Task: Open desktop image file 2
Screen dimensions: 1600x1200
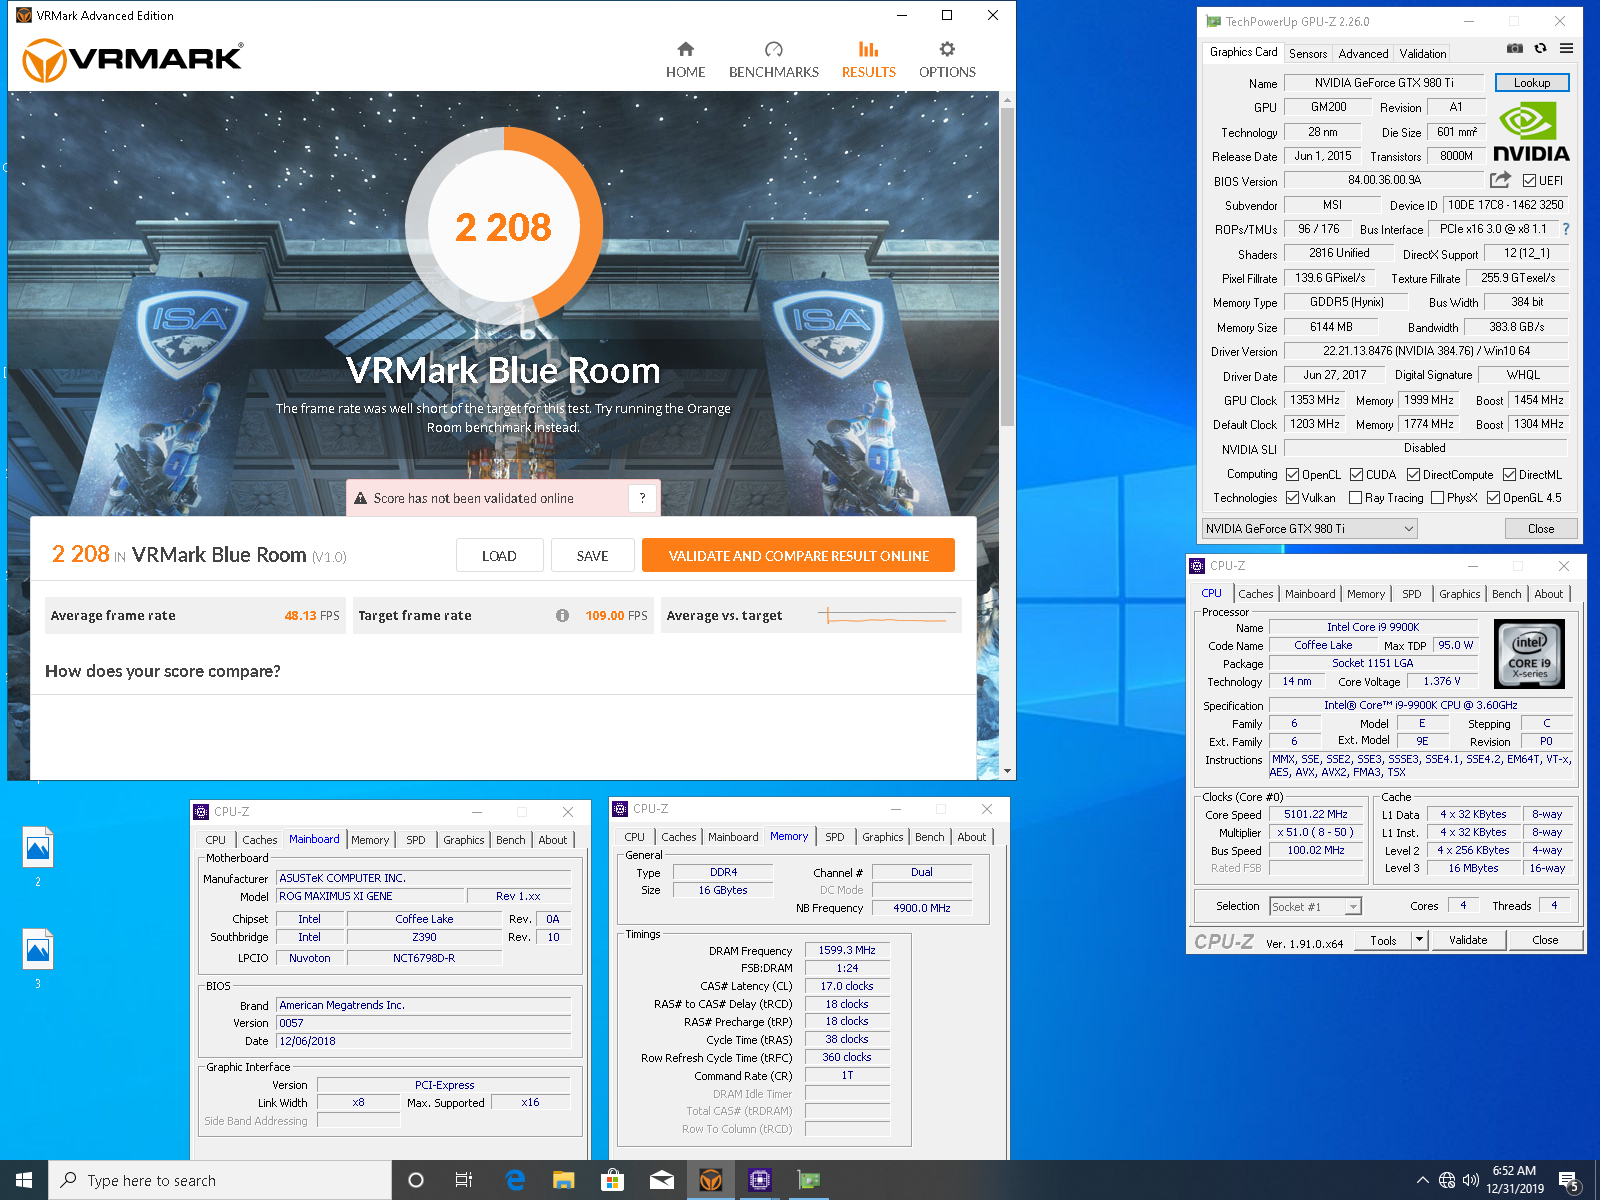Action: tap(38, 856)
